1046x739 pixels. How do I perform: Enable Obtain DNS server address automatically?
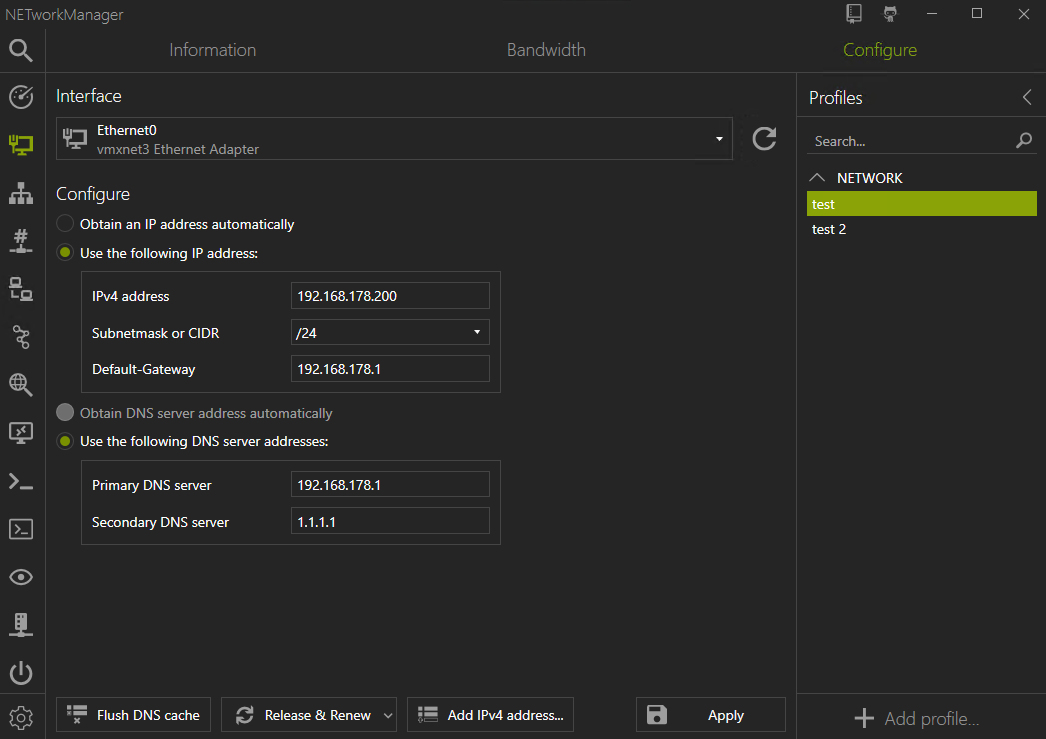65,412
